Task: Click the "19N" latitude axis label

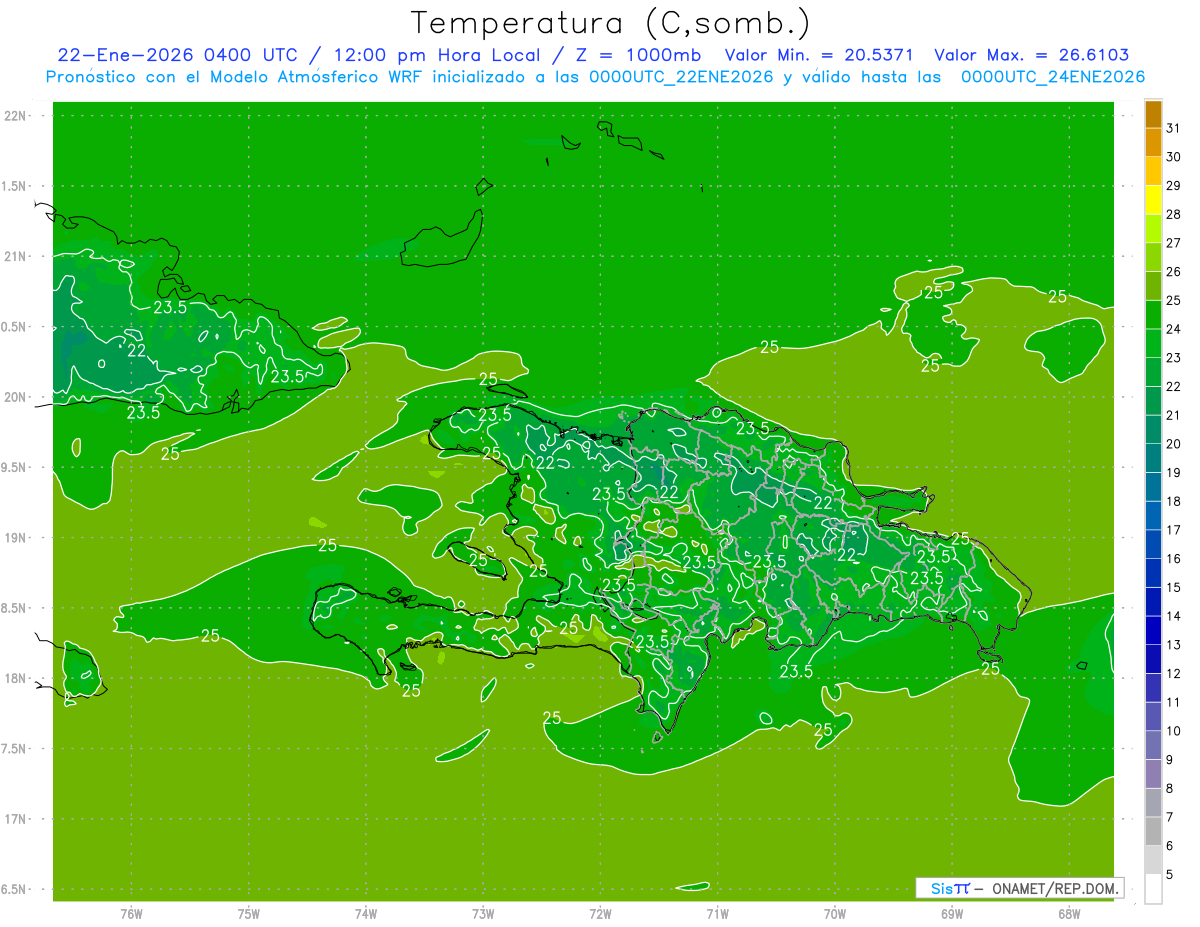Action: pyautogui.click(x=16, y=538)
